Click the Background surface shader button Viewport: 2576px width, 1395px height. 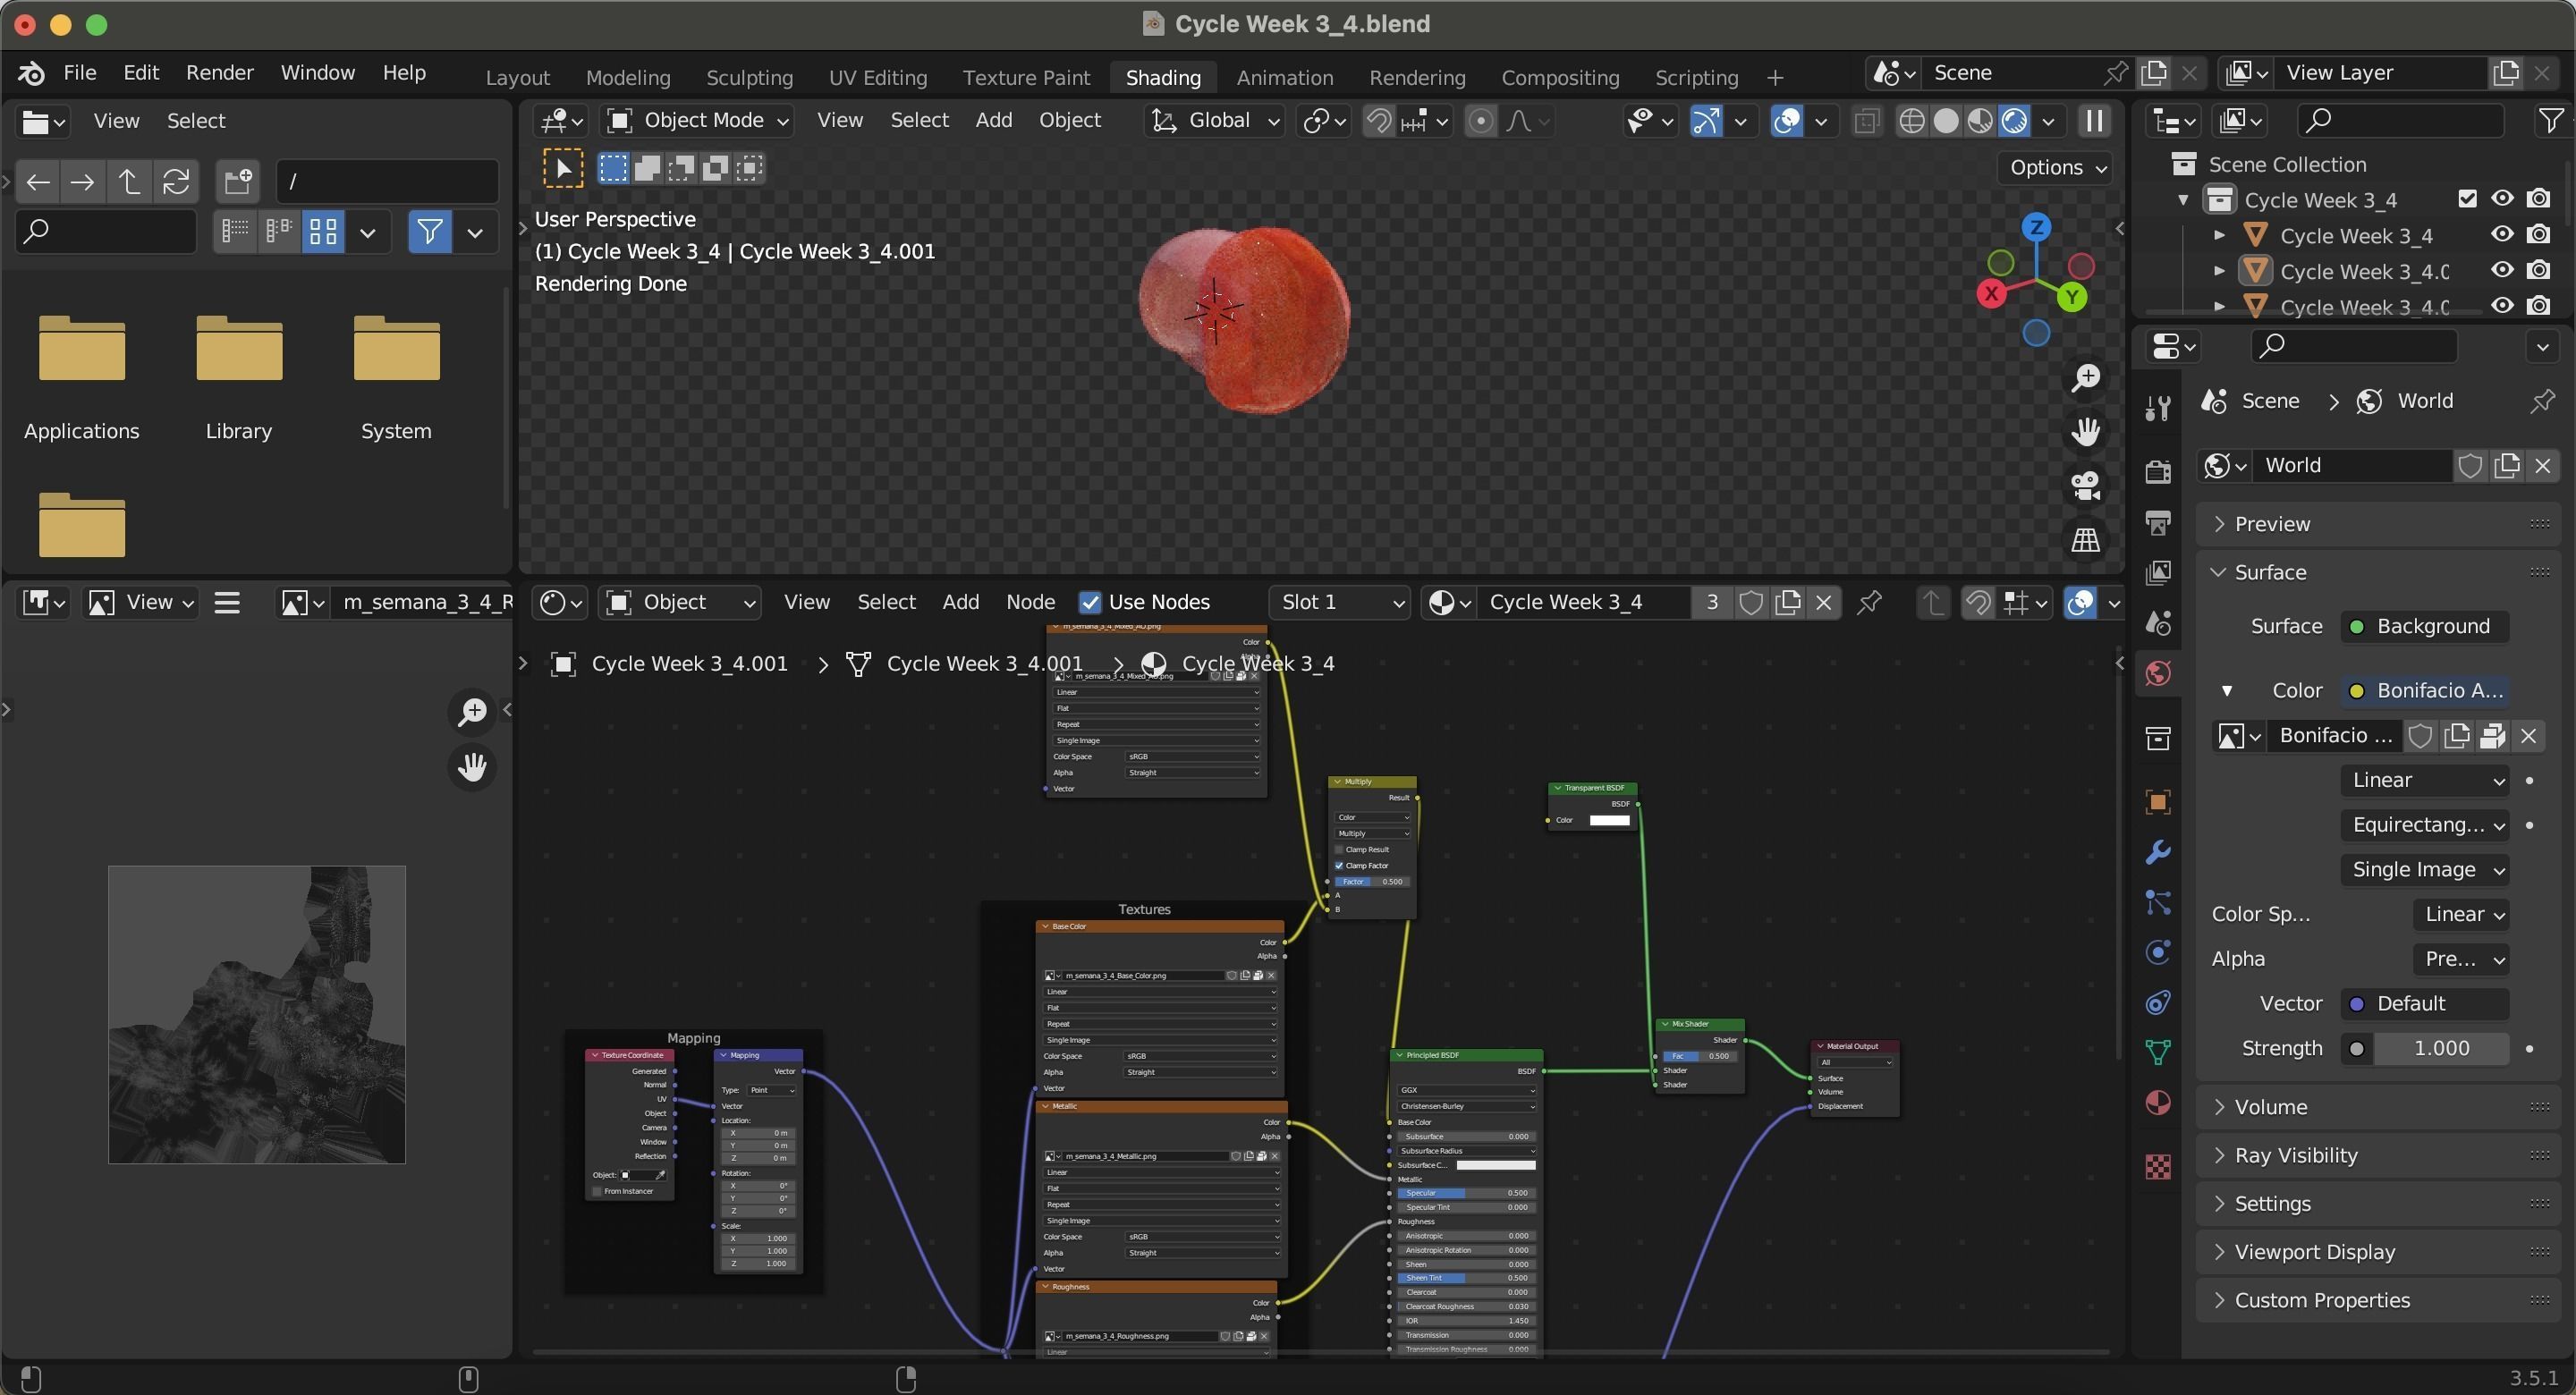tap(2423, 626)
